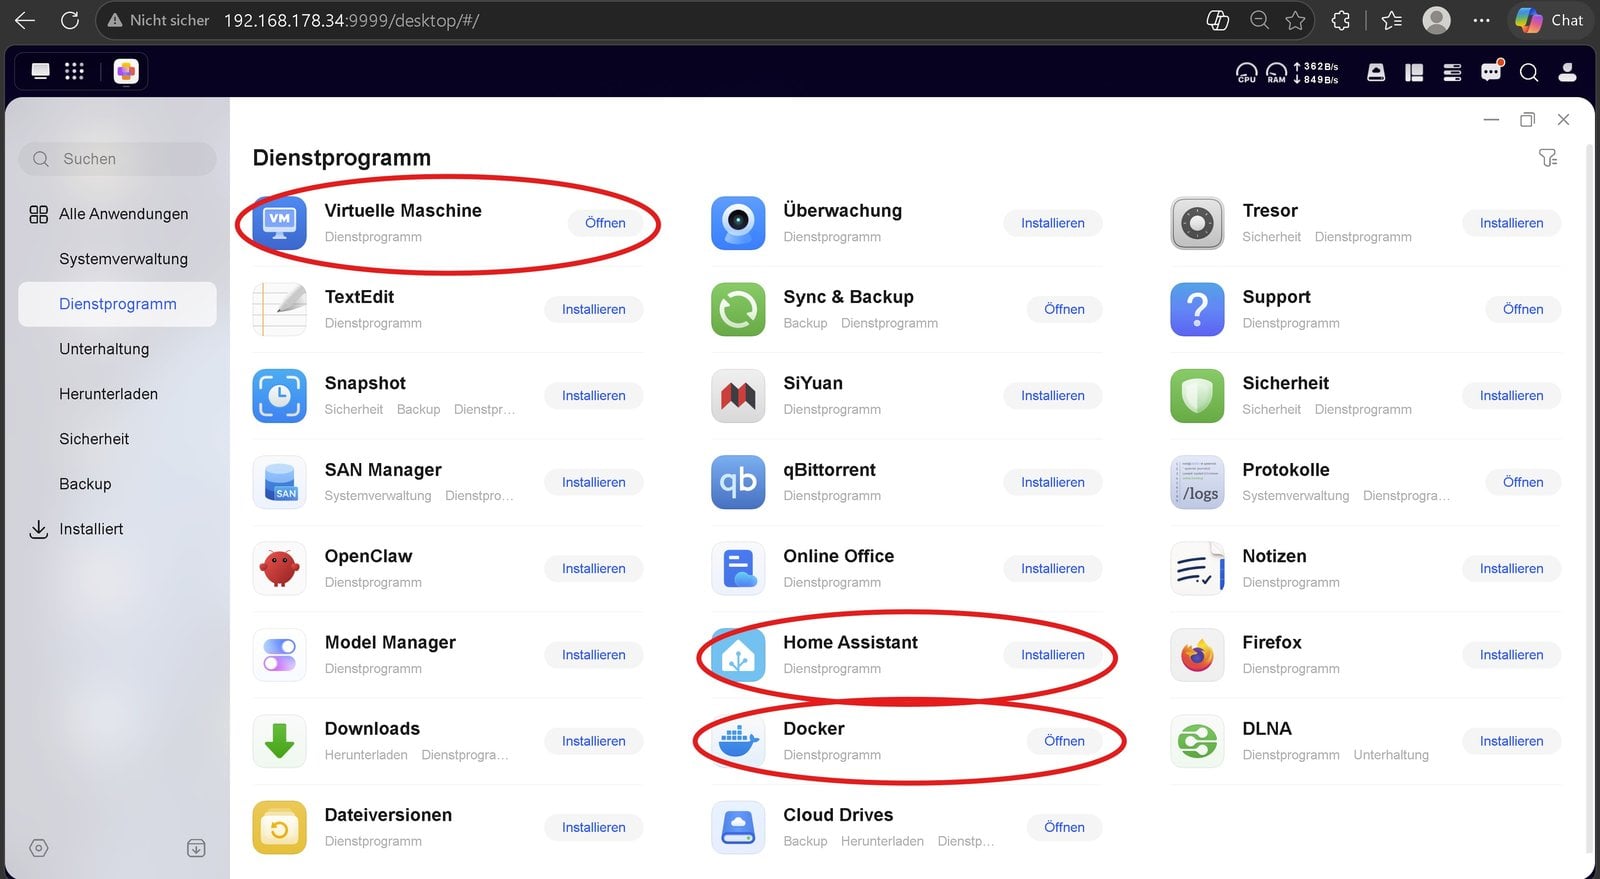Click the SiYuan app icon

738,396
